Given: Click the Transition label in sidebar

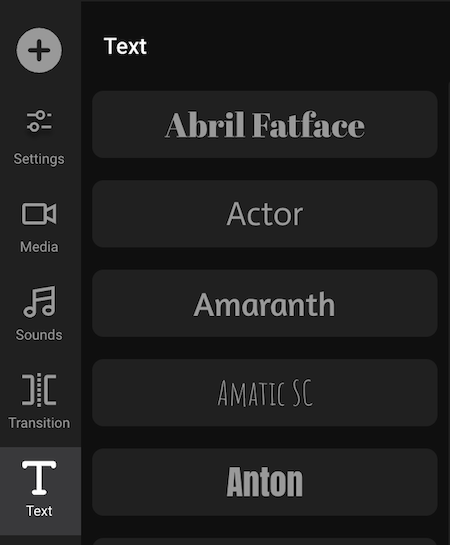Looking at the screenshot, I should (x=39, y=423).
